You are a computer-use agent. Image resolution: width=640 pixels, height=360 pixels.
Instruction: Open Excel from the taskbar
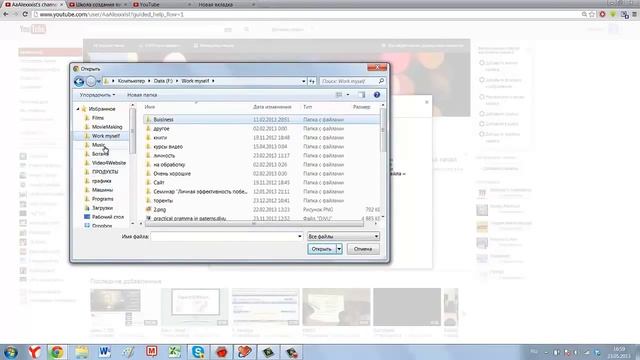click(x=175, y=352)
